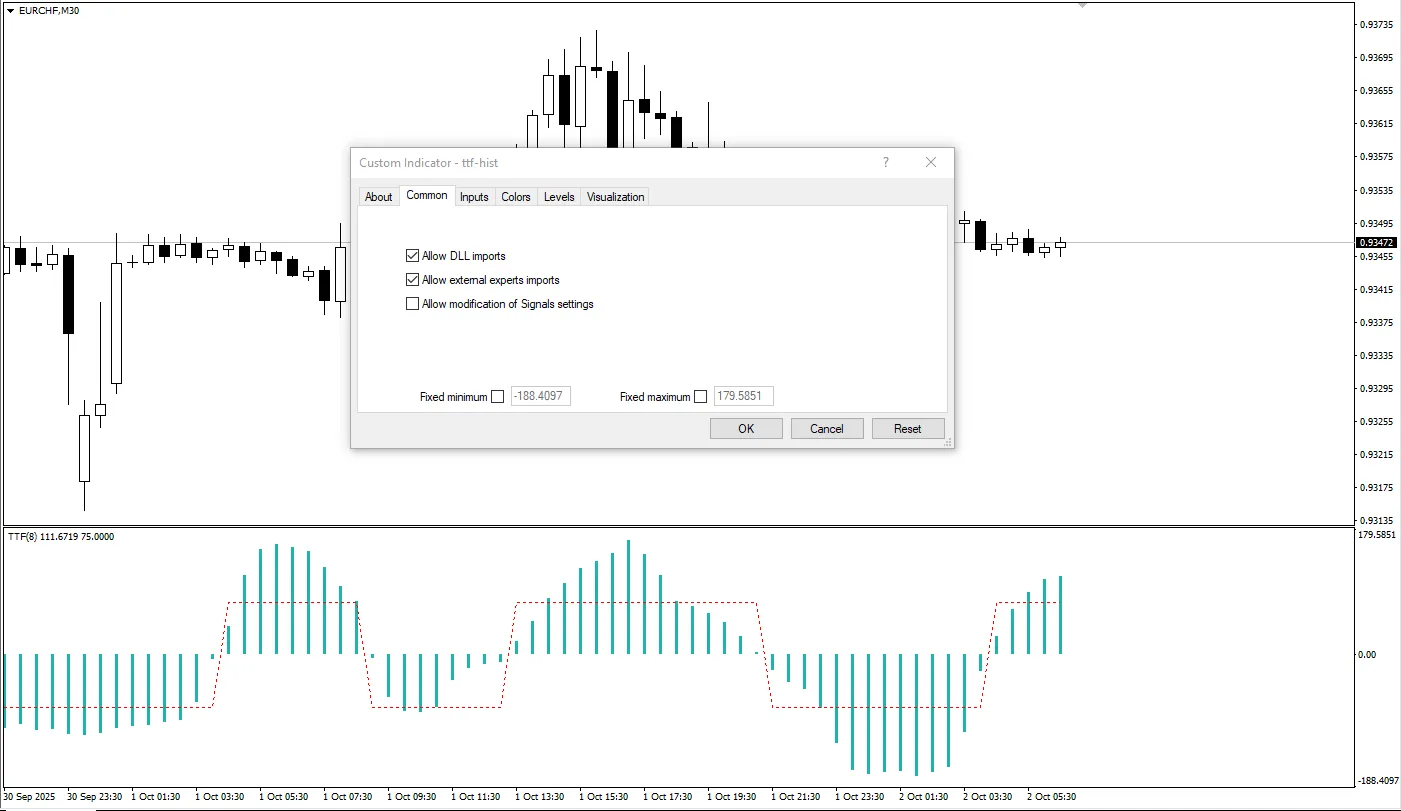Uncheck Allow DLL imports
1401x811 pixels.
click(412, 256)
